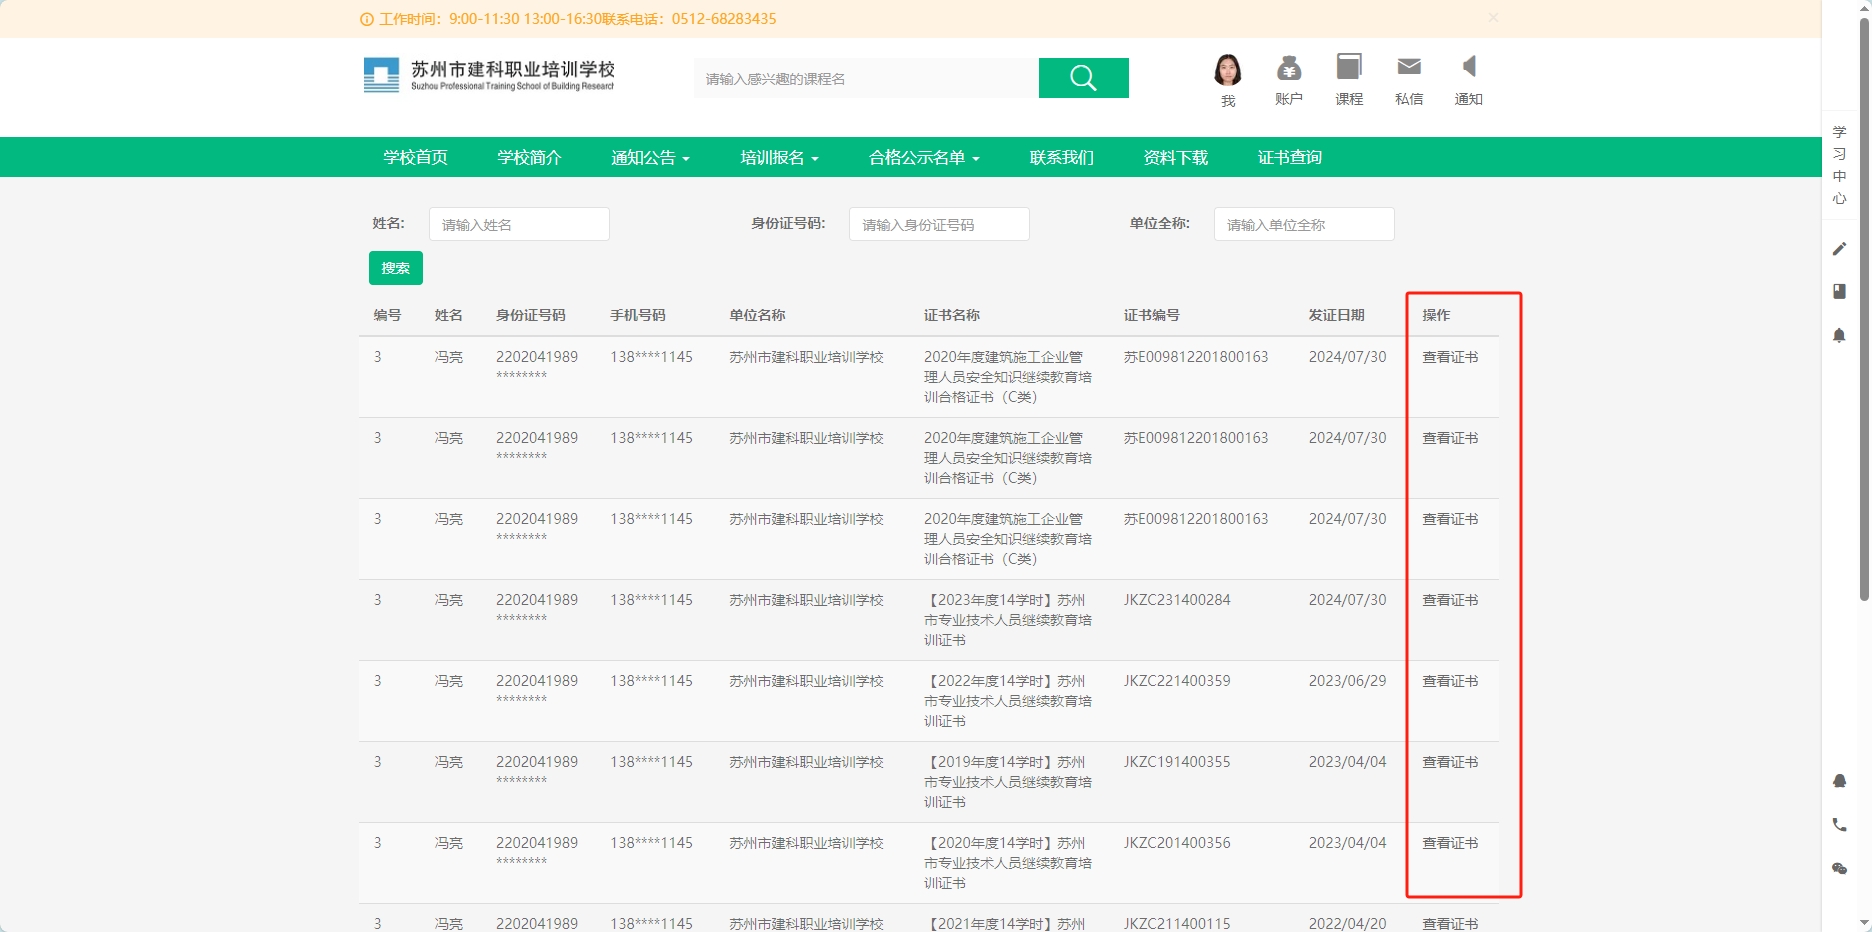Click the phone number 0512-68283435 in banner
Viewport: 1872px width, 932px height.
pos(724,19)
